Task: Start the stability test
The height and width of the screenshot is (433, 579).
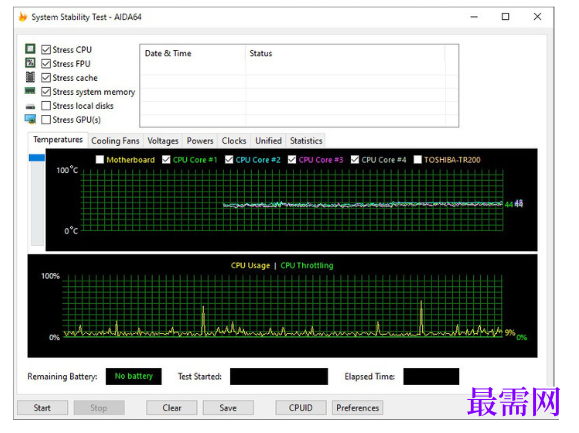Action: [42, 408]
